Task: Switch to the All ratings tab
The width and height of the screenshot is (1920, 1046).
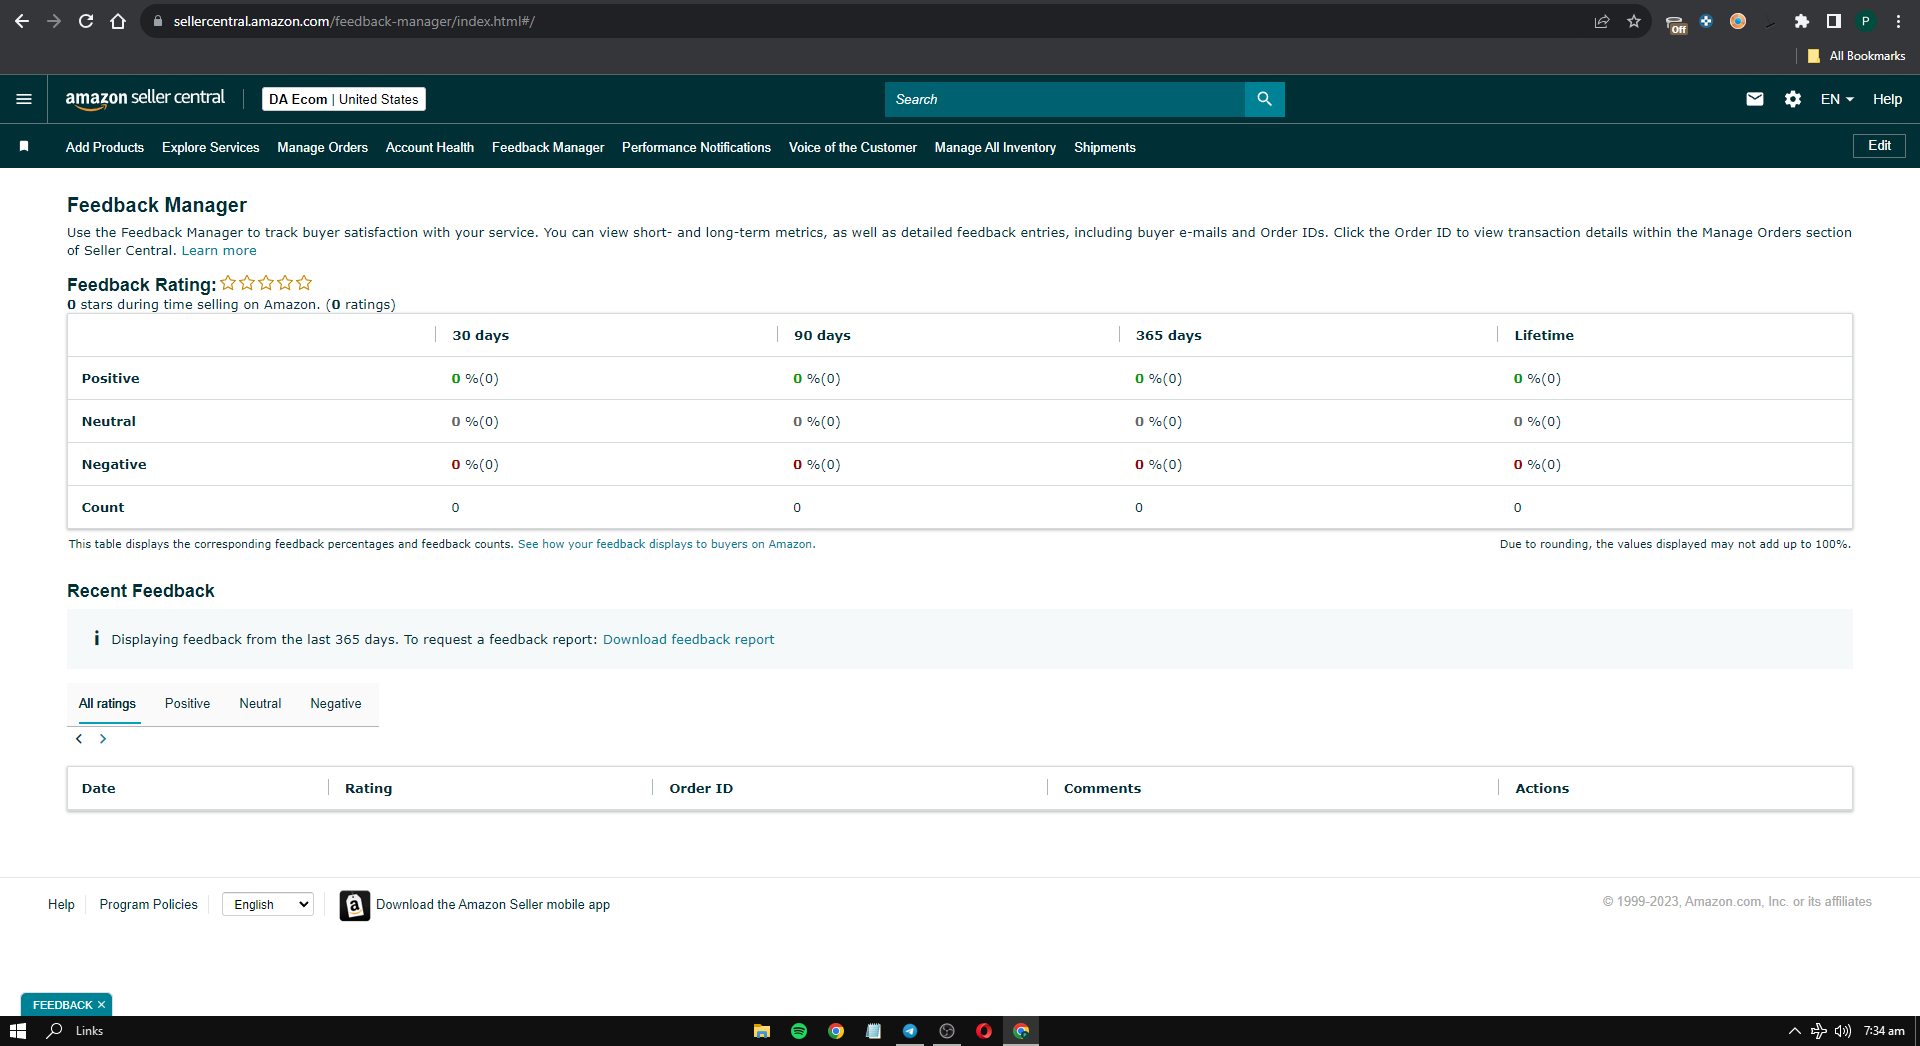Action: [x=107, y=704]
